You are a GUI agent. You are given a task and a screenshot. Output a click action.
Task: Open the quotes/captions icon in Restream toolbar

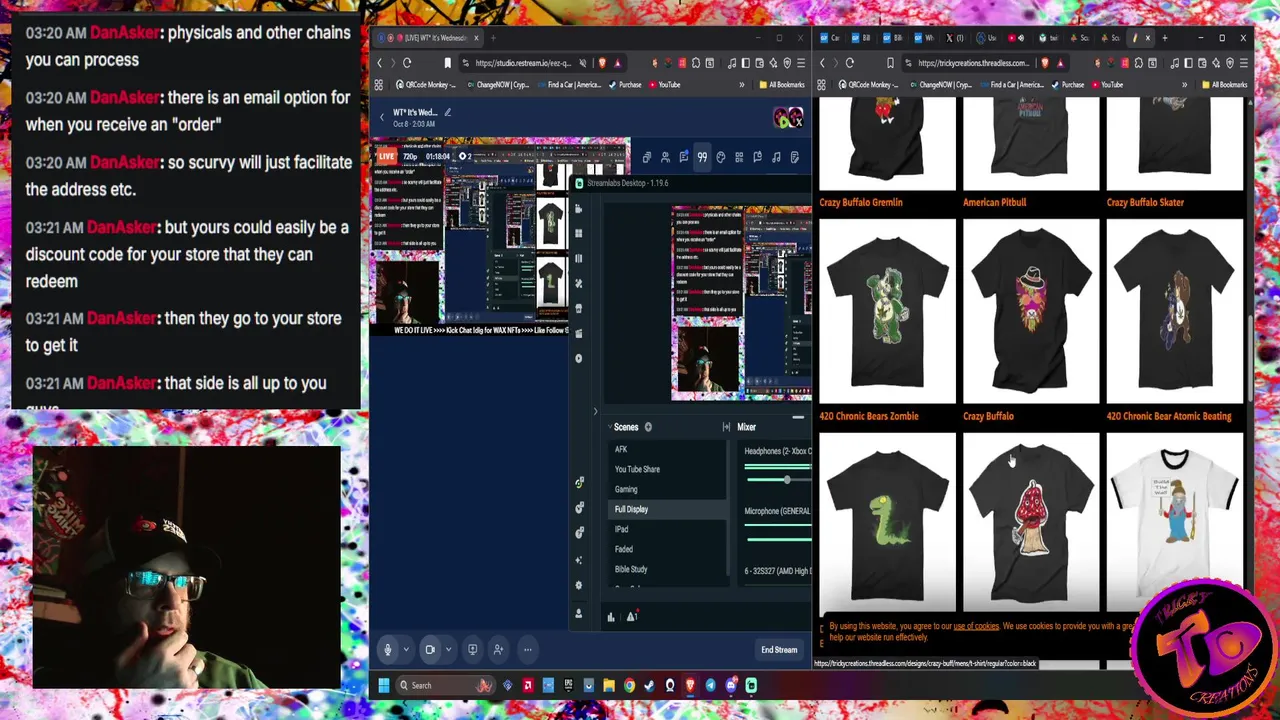(x=702, y=157)
